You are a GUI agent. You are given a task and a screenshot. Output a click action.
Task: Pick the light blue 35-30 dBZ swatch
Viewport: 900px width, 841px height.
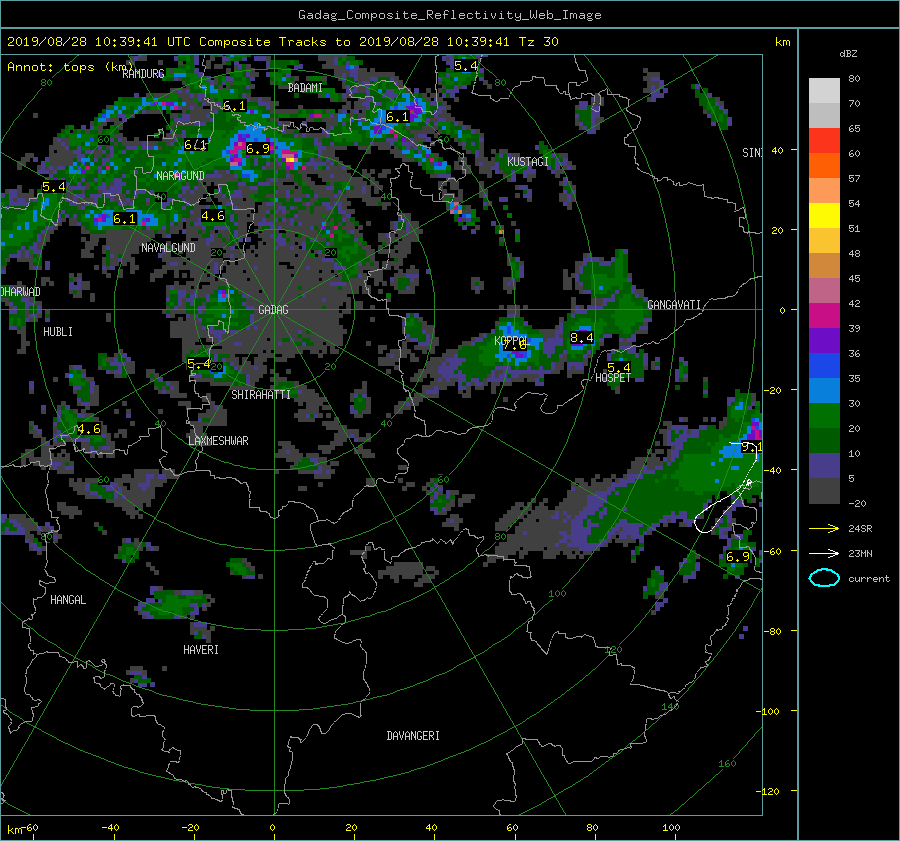coord(824,391)
